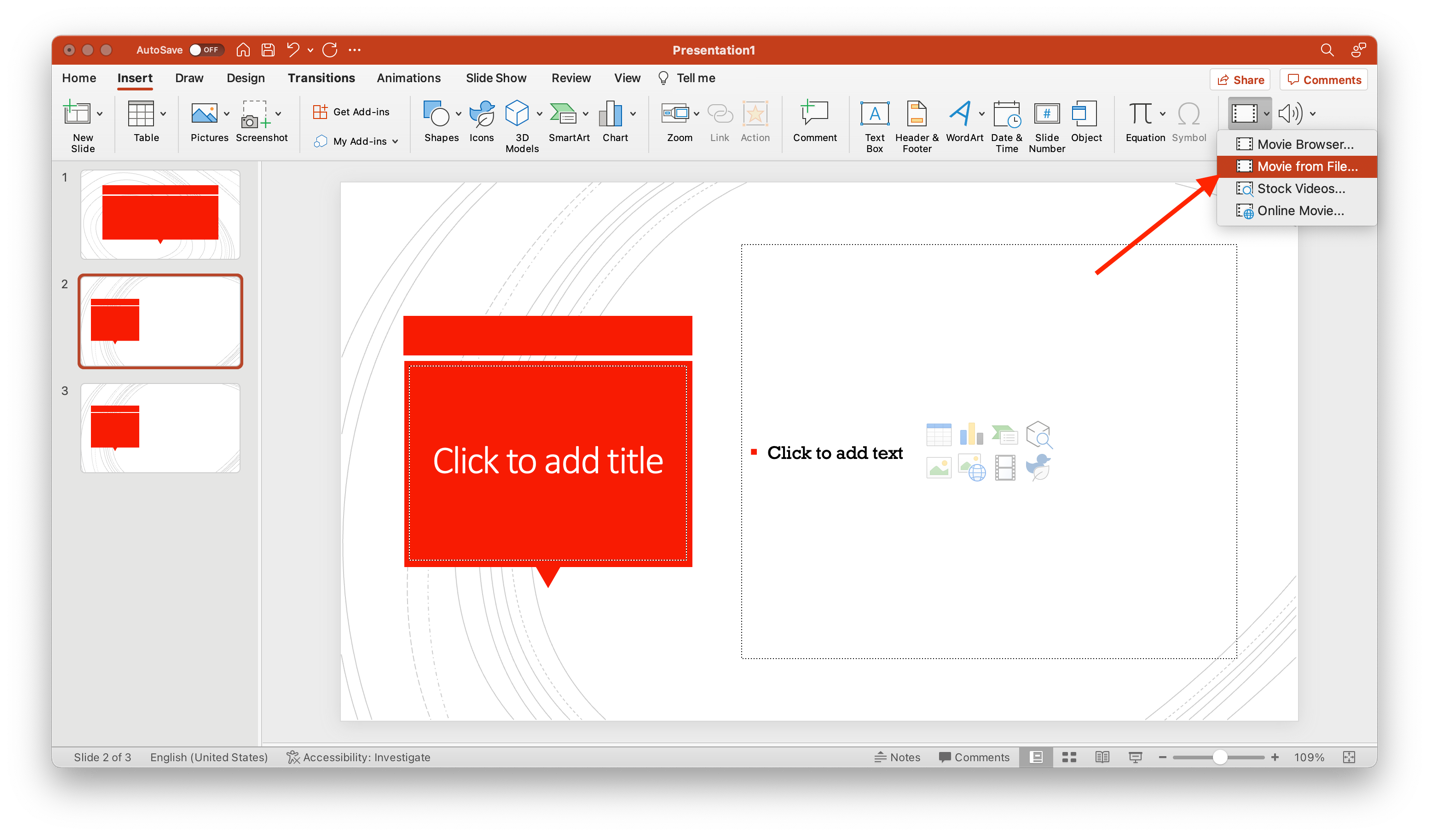Click the Share button
This screenshot has height=836, width=1429.
point(1240,79)
